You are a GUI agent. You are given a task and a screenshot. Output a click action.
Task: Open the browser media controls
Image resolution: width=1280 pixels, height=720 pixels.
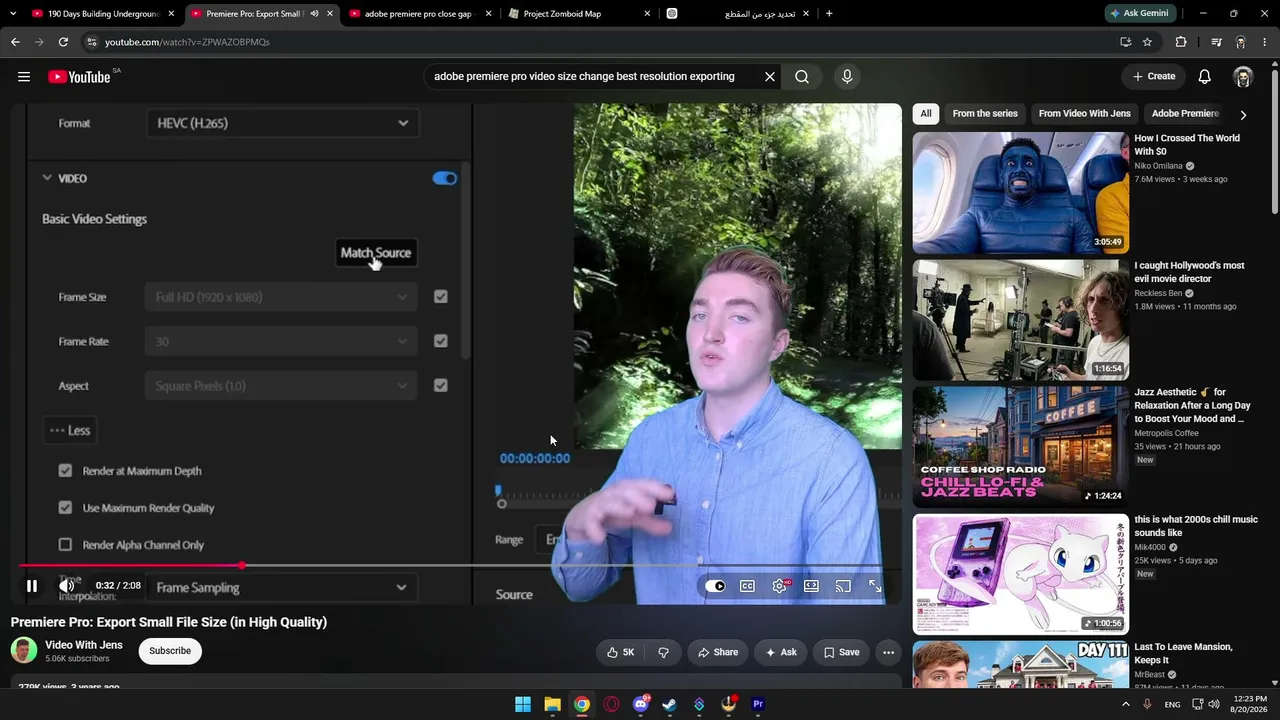[x=1216, y=42]
